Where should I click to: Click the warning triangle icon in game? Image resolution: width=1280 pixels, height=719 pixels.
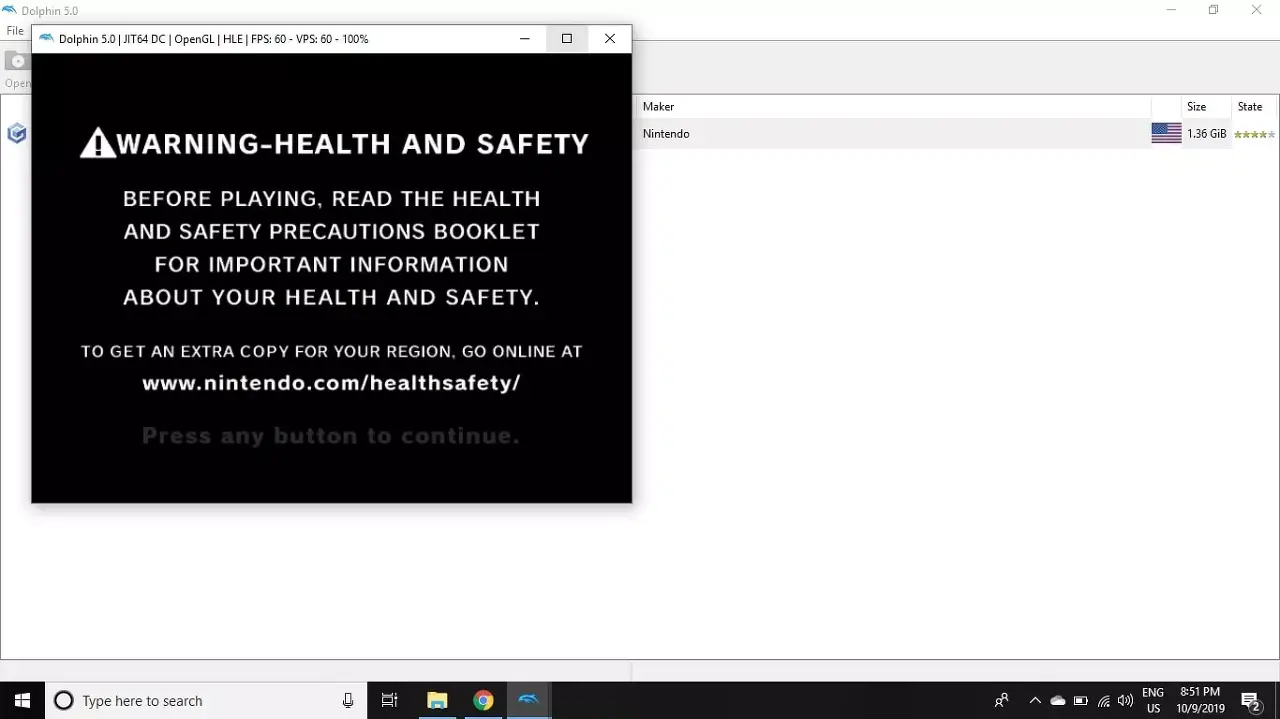click(x=98, y=143)
